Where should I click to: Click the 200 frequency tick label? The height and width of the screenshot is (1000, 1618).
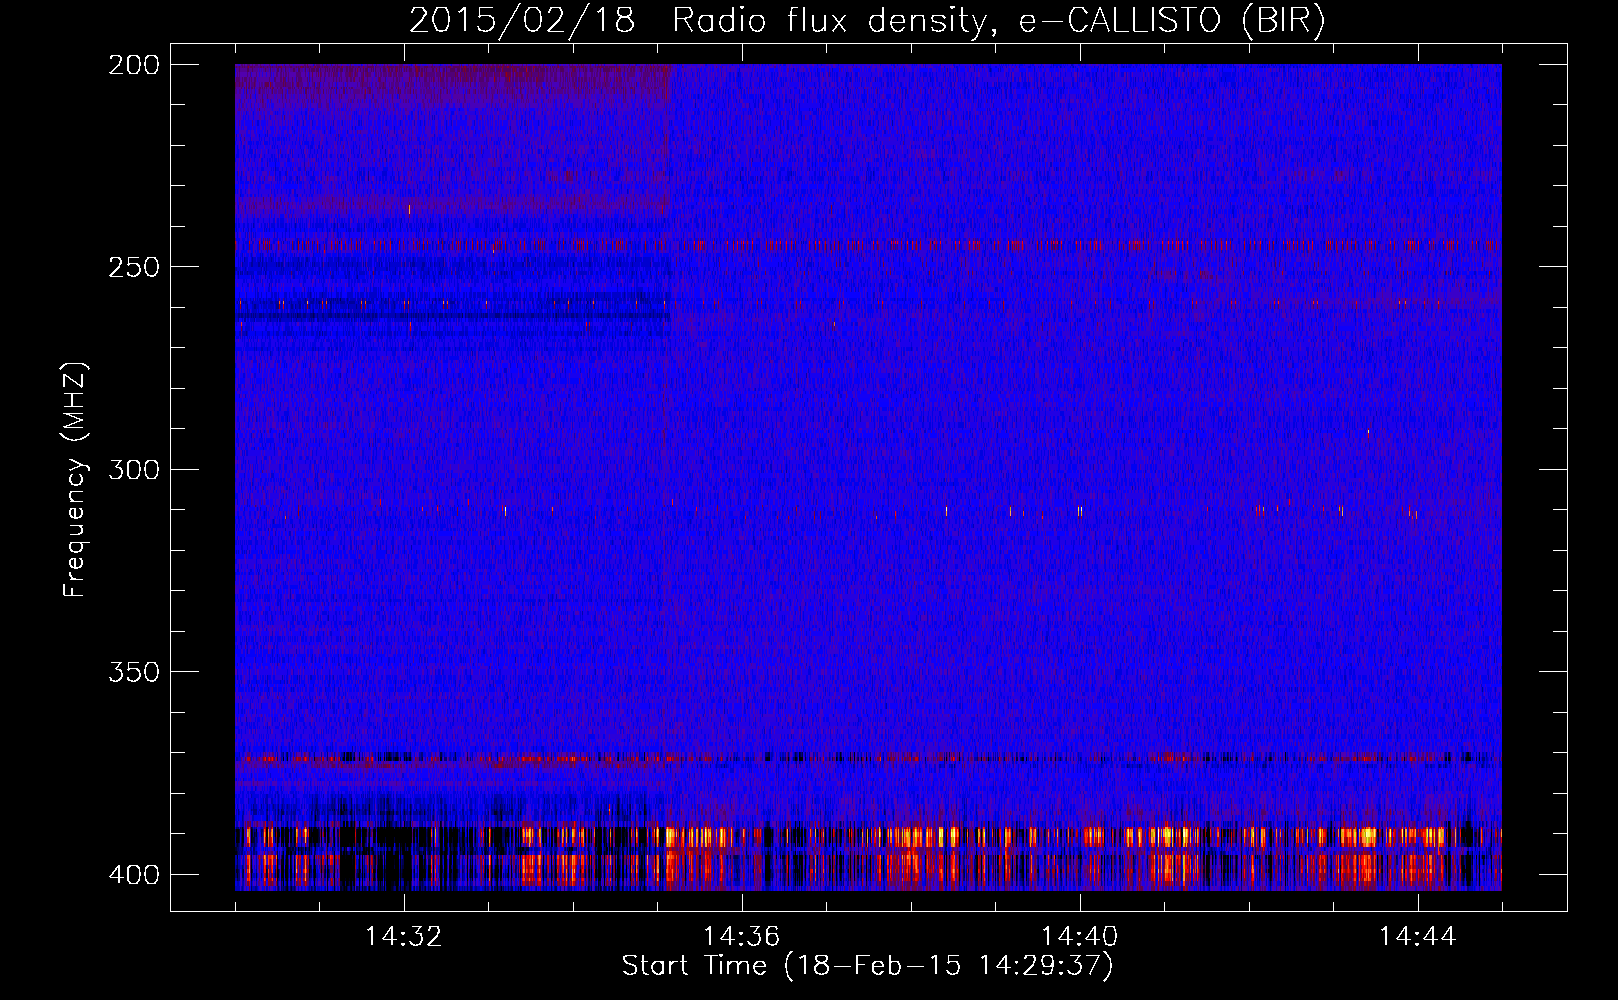click(x=133, y=65)
